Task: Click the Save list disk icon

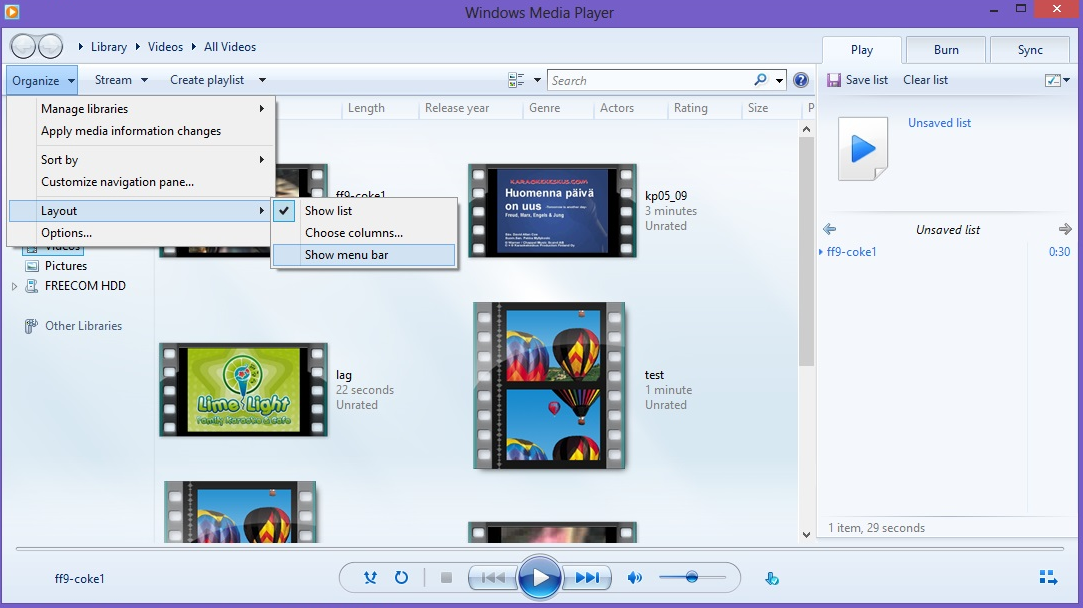Action: [833, 80]
